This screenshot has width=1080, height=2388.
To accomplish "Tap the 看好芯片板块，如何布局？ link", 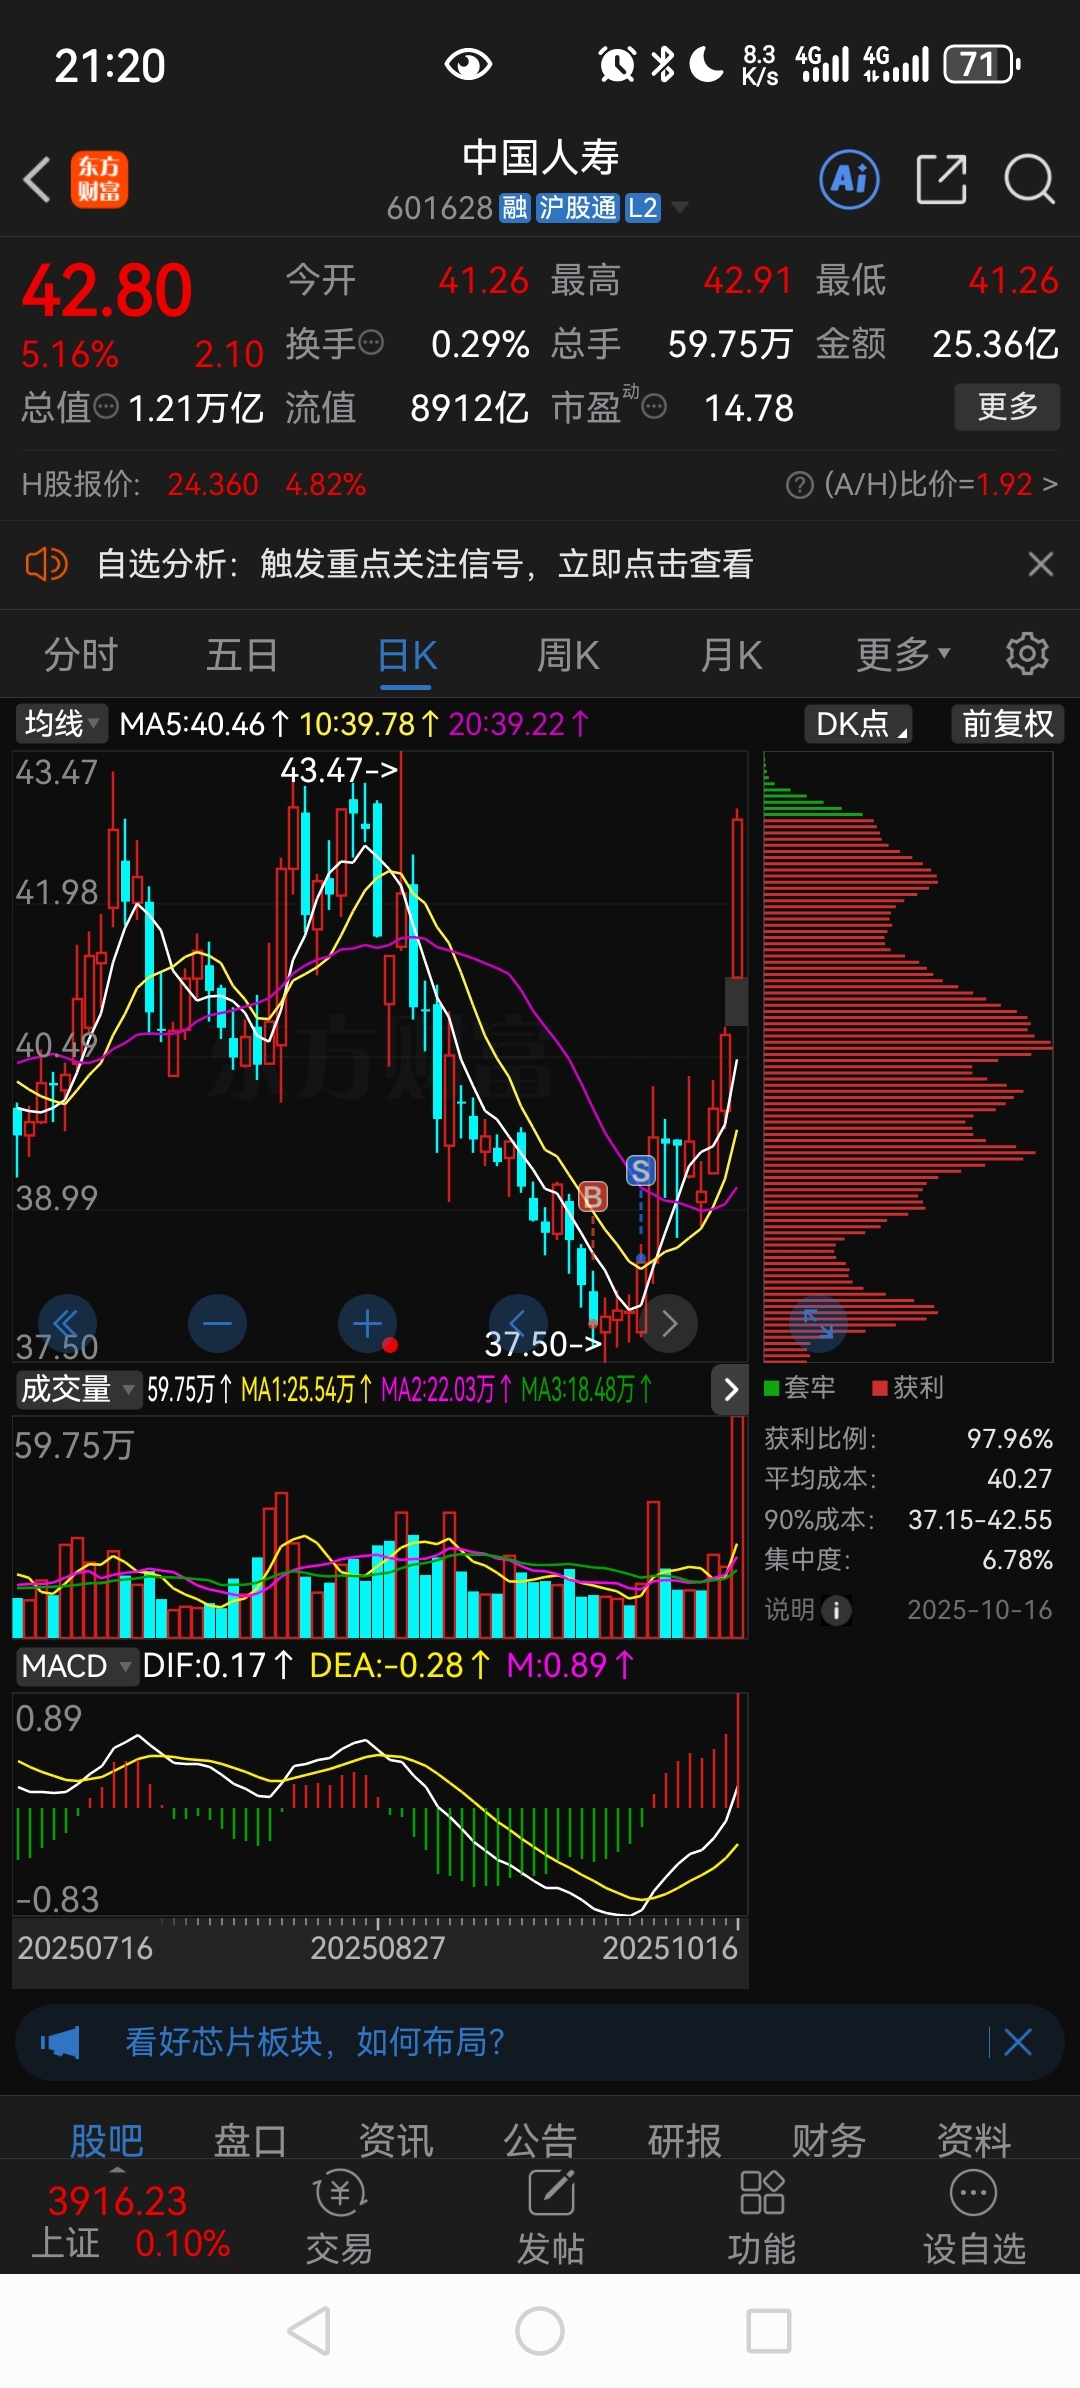I will [x=314, y=2042].
